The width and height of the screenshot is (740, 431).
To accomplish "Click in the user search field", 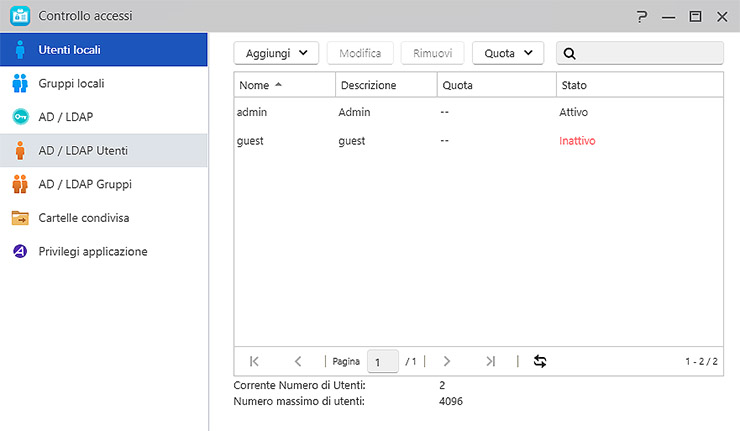I will pos(647,53).
